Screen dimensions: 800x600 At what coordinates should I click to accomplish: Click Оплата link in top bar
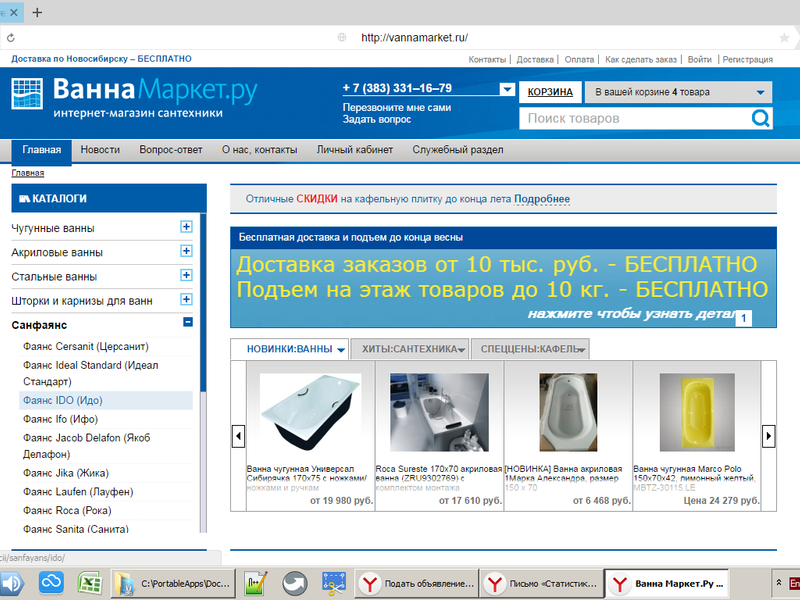tap(579, 60)
